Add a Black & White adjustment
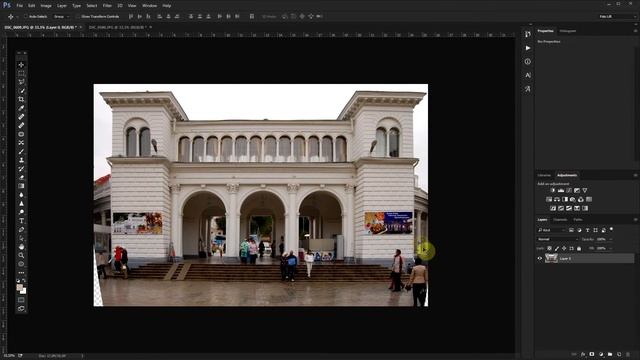 (565, 200)
